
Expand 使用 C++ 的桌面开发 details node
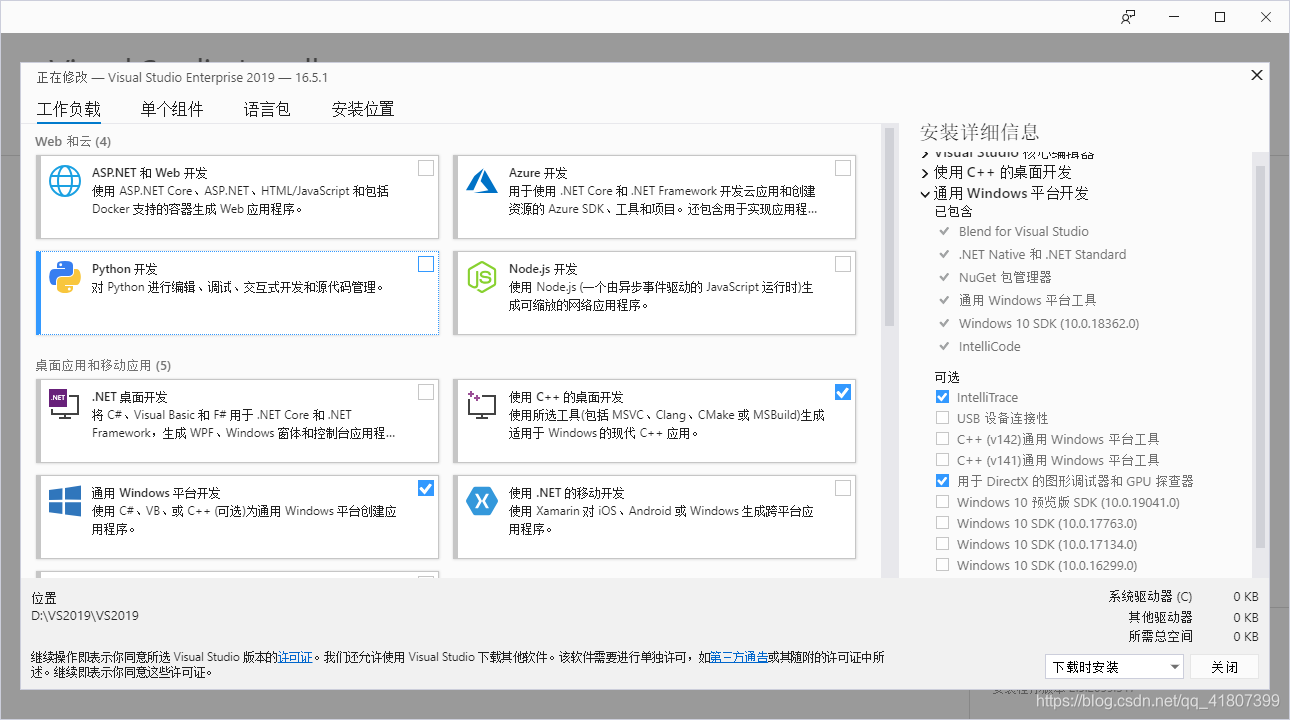925,173
